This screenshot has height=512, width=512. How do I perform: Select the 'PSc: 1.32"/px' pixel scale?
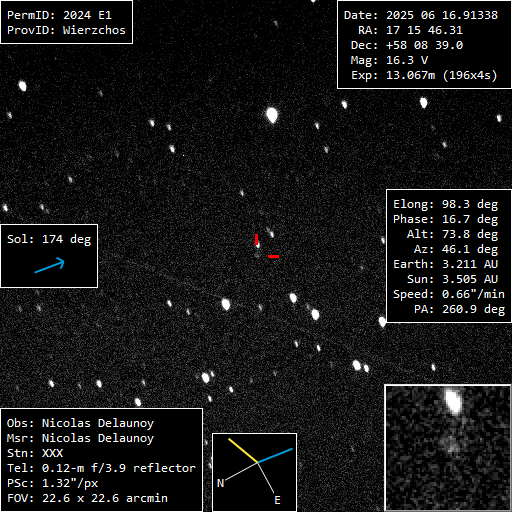[52, 483]
